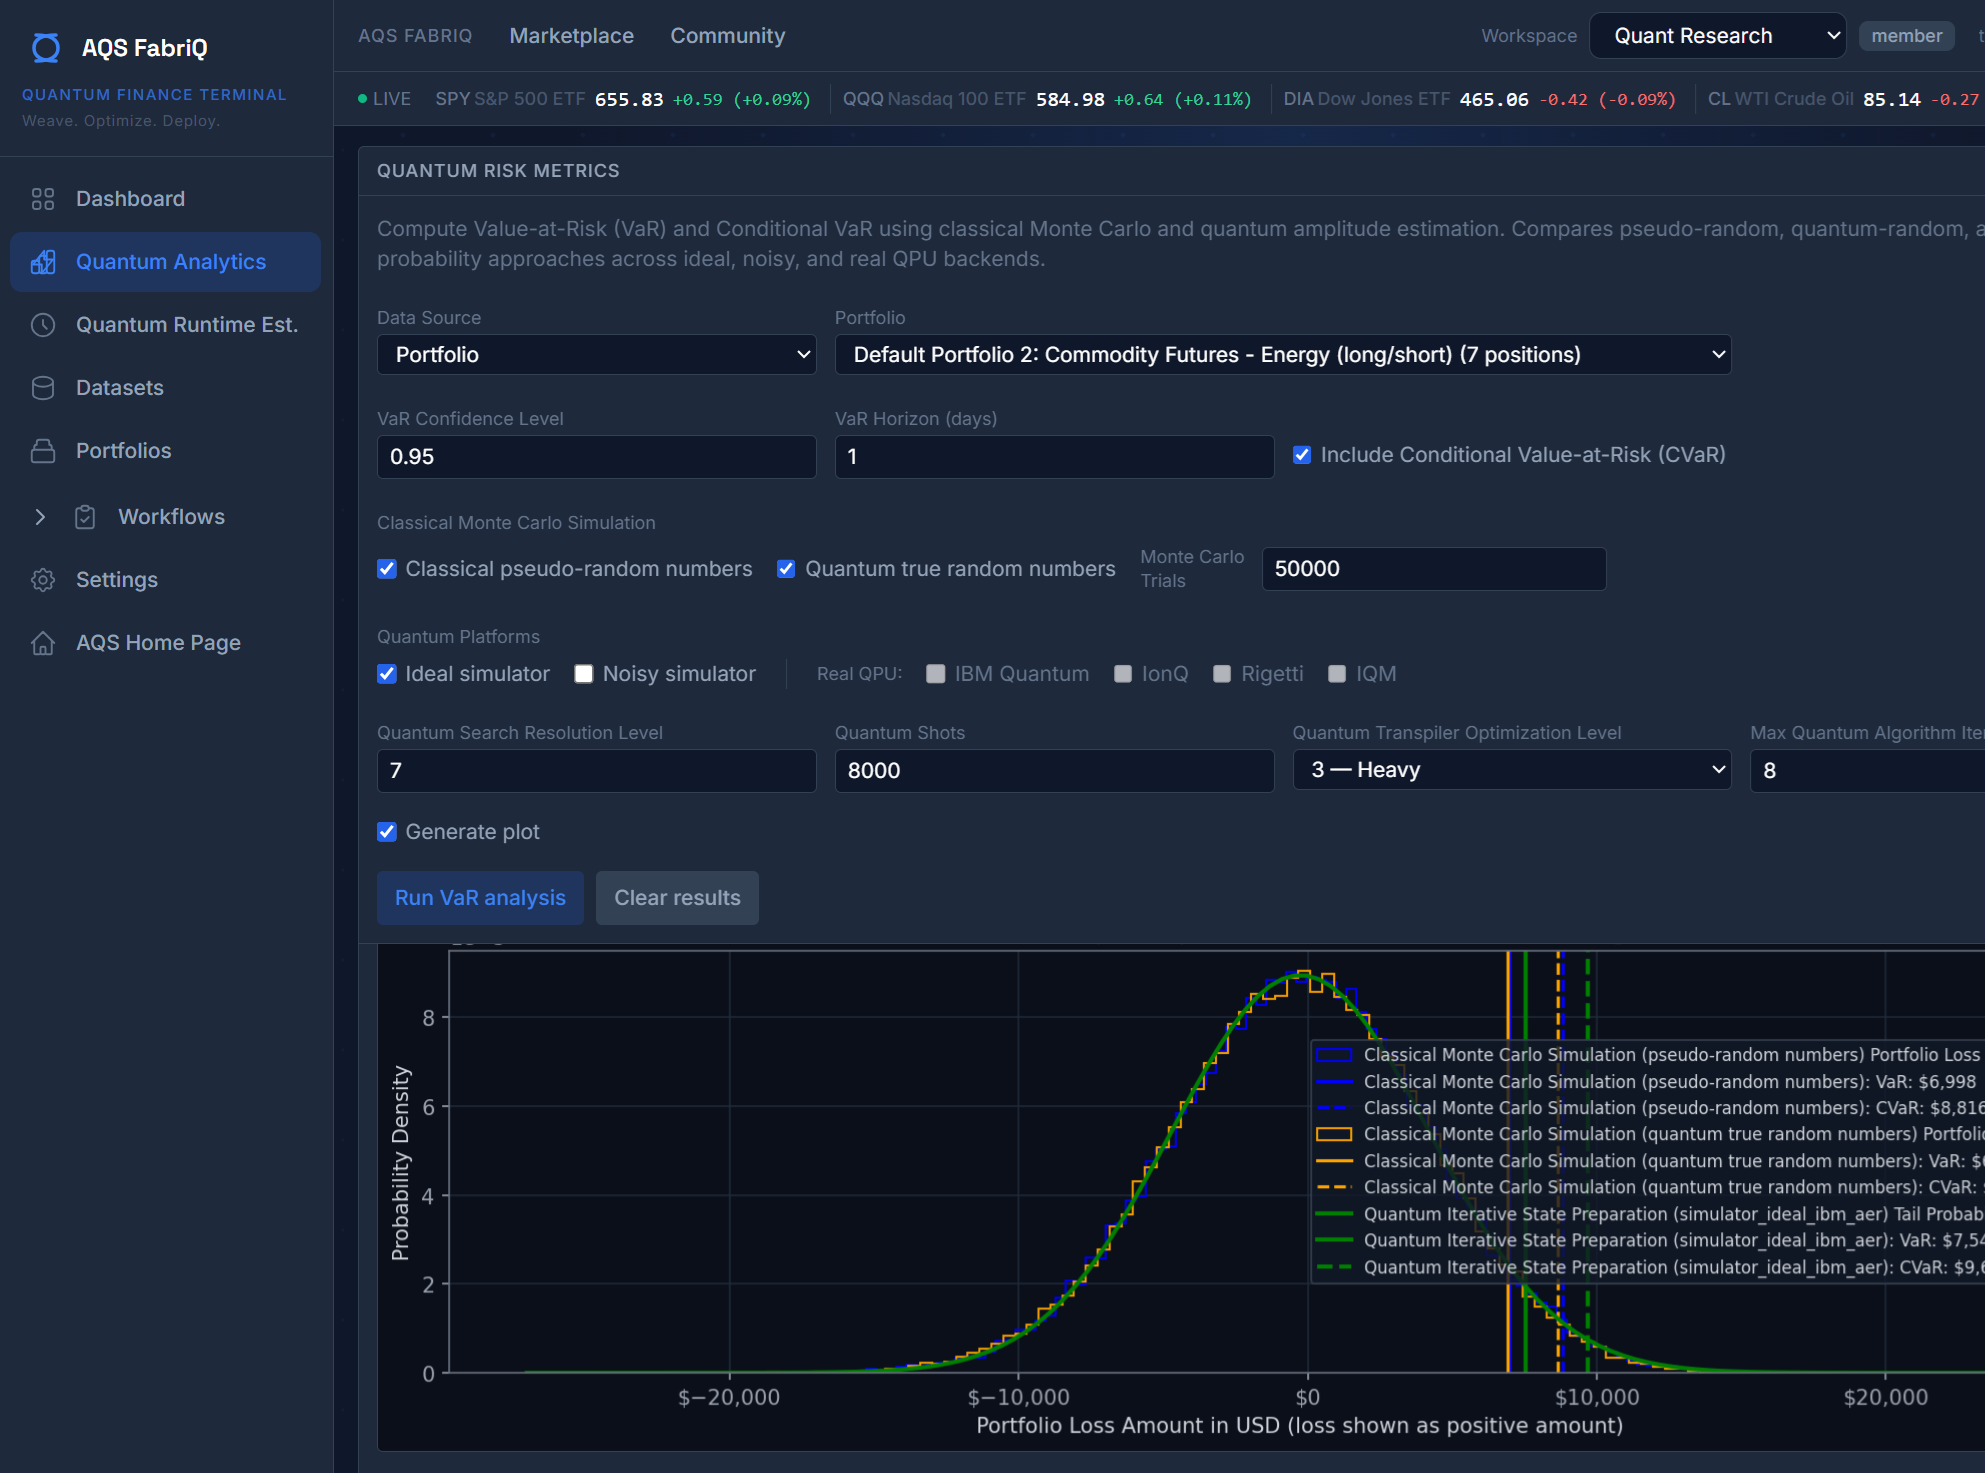Select the Quantum Analytics sidebar icon
This screenshot has width=1985, height=1473.
(x=42, y=261)
